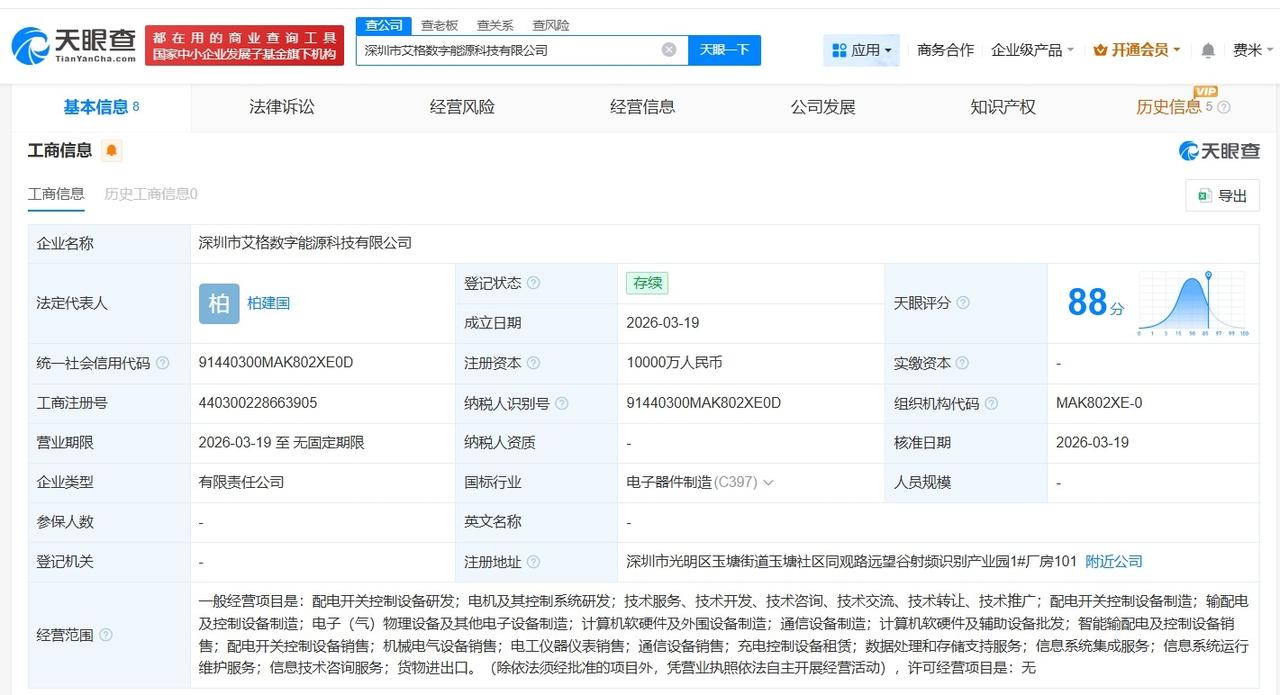
Task: Click the 导出 export icon
Action: pyautogui.click(x=1204, y=195)
